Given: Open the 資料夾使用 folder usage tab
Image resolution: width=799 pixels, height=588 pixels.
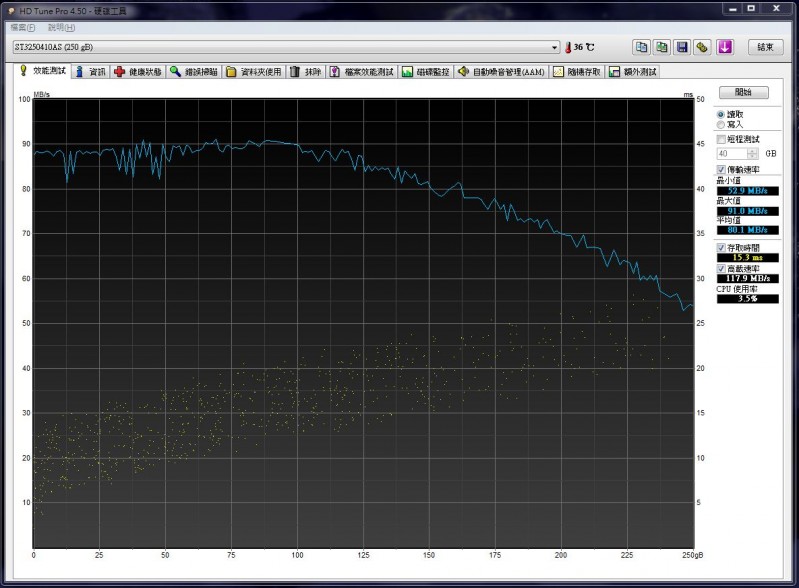Looking at the screenshot, I should (254, 72).
